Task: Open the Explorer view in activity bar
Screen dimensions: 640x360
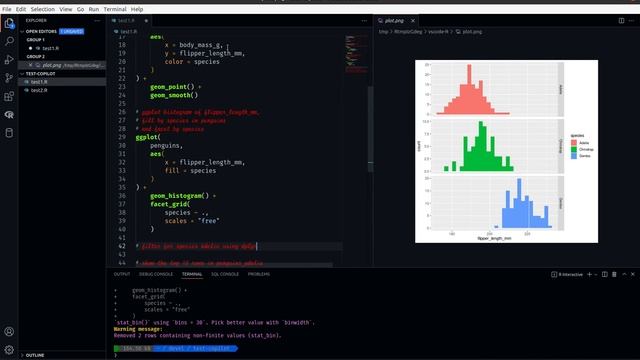Action: pyautogui.click(x=9, y=23)
